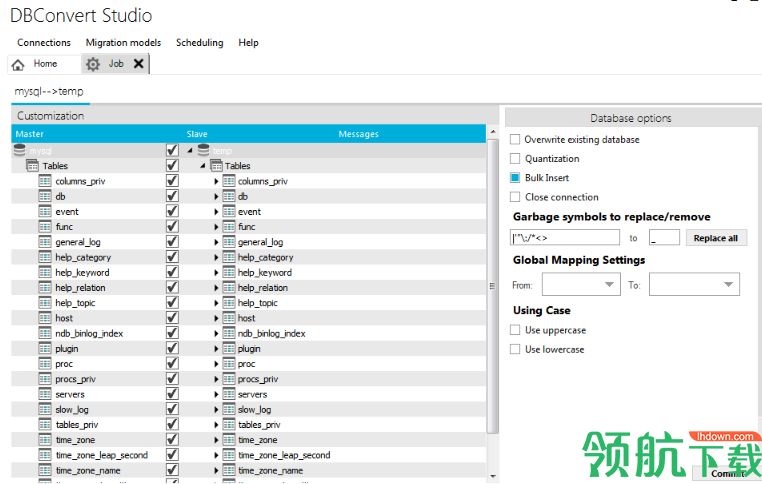Click slave plugin table icon
Viewport: 762px width, 484px height.
229,349
